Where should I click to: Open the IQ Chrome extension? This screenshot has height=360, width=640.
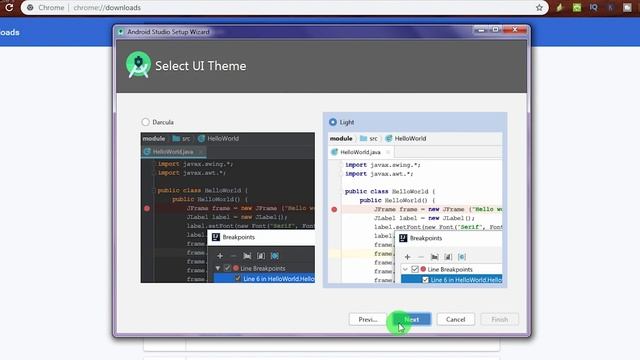click(x=593, y=7)
